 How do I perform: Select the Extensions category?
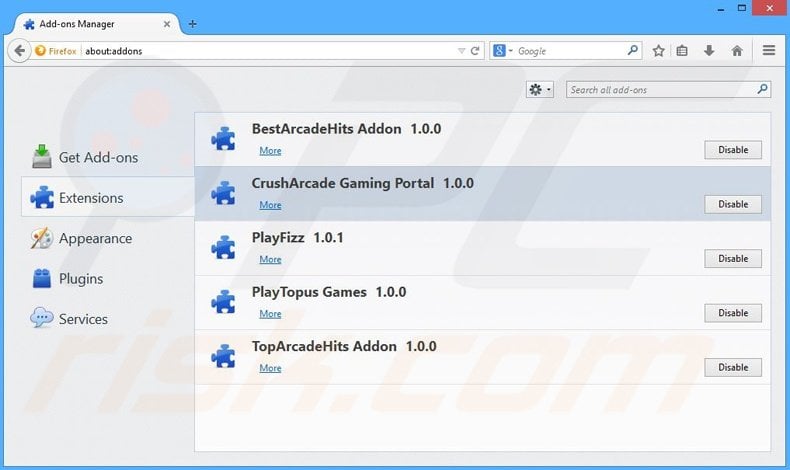point(108,197)
